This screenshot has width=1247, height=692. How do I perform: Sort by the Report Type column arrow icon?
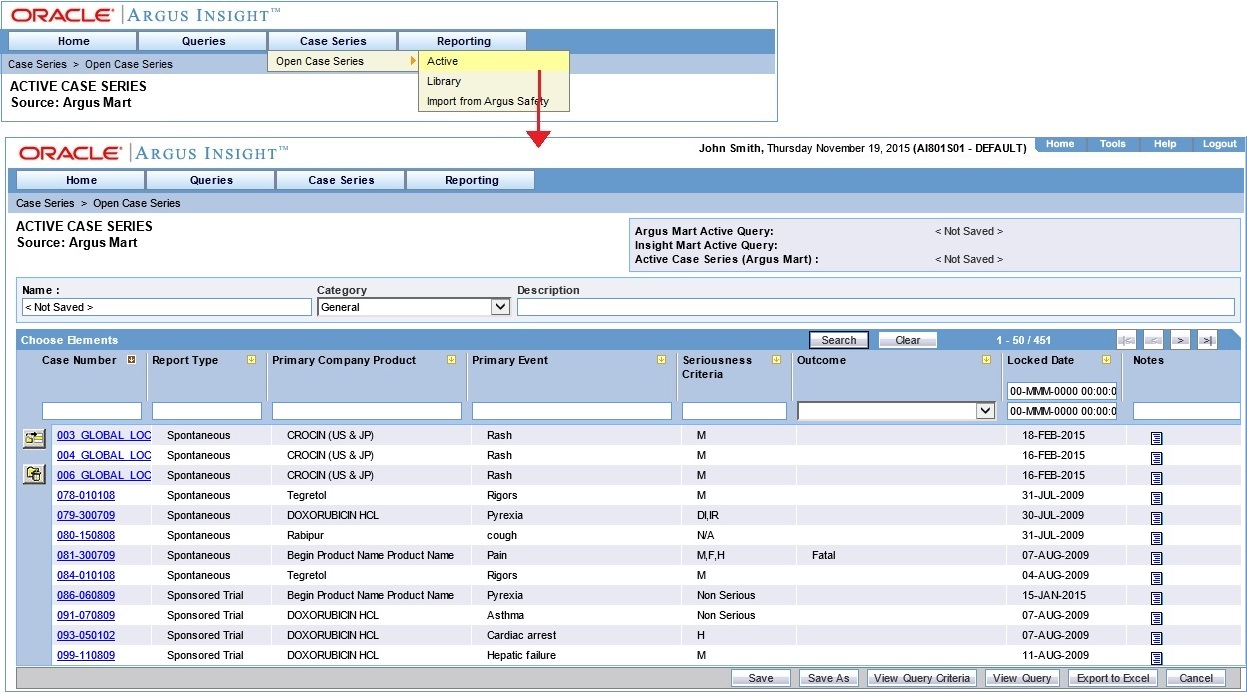(251, 360)
